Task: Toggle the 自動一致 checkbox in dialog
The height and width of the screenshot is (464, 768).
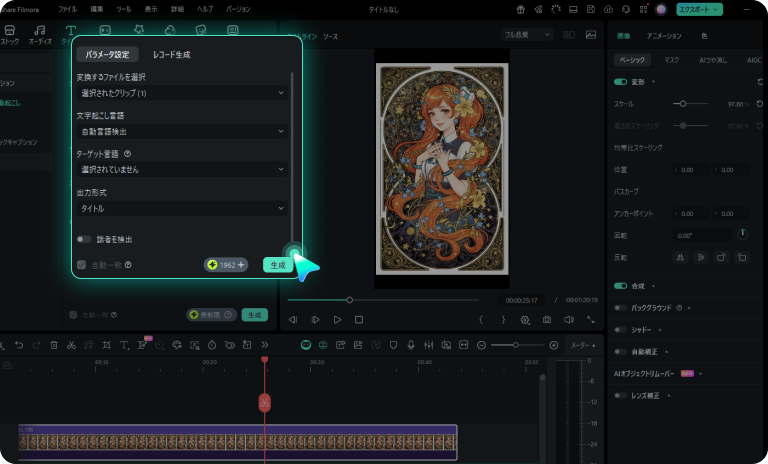Action: click(x=81, y=265)
